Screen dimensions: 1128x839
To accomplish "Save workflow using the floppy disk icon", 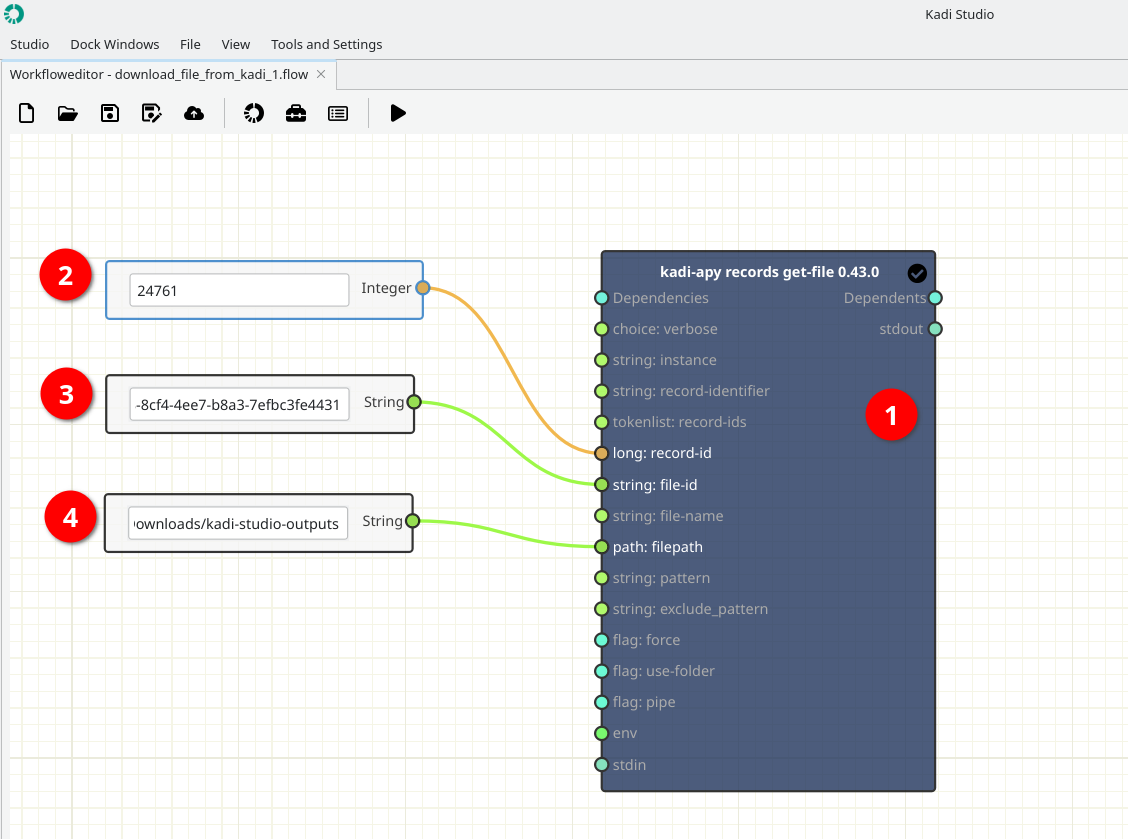I will pos(109,113).
